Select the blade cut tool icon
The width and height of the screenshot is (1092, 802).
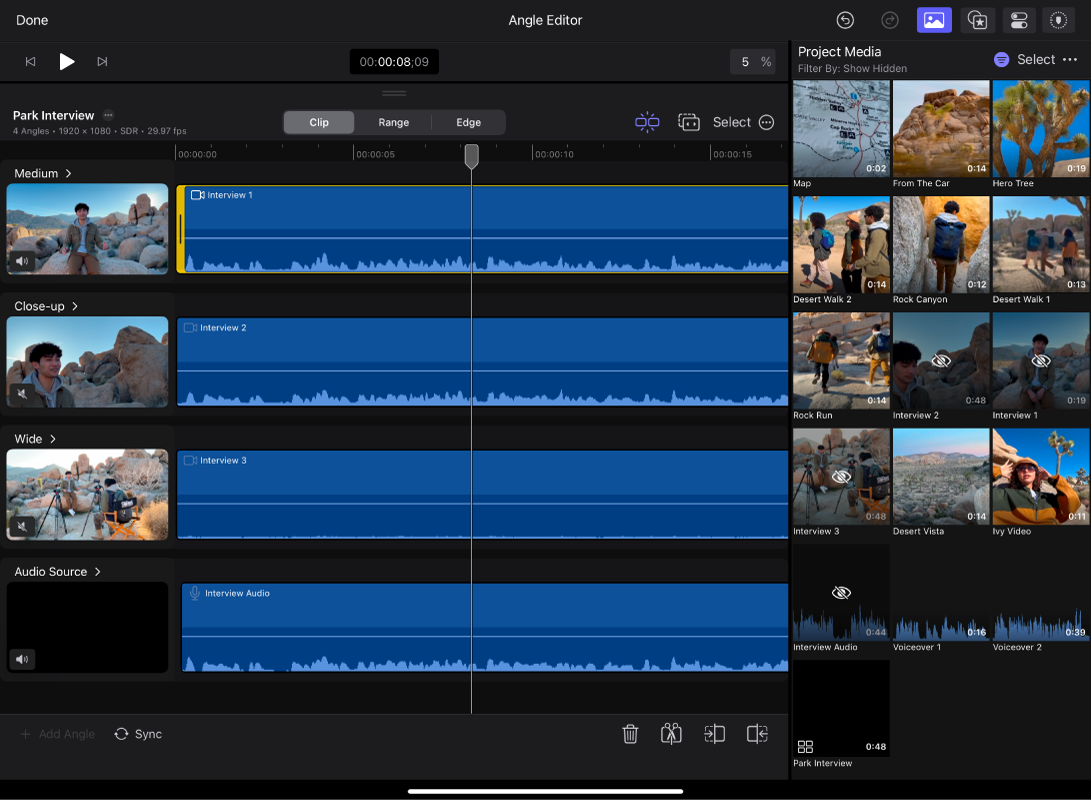tap(671, 734)
